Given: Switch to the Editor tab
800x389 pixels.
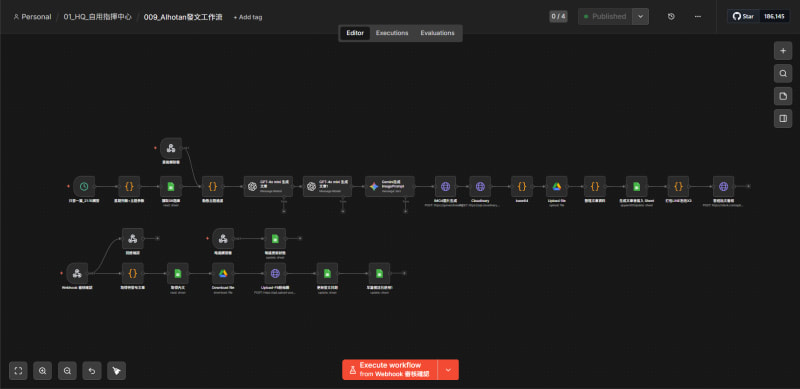Looking at the screenshot, I should pos(355,33).
